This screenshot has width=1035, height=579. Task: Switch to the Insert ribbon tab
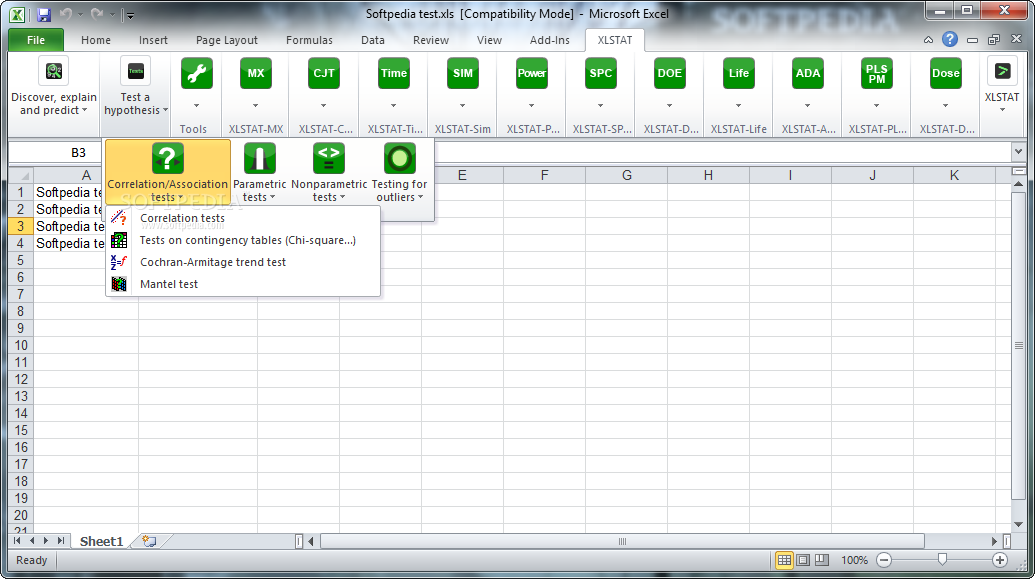pos(153,40)
